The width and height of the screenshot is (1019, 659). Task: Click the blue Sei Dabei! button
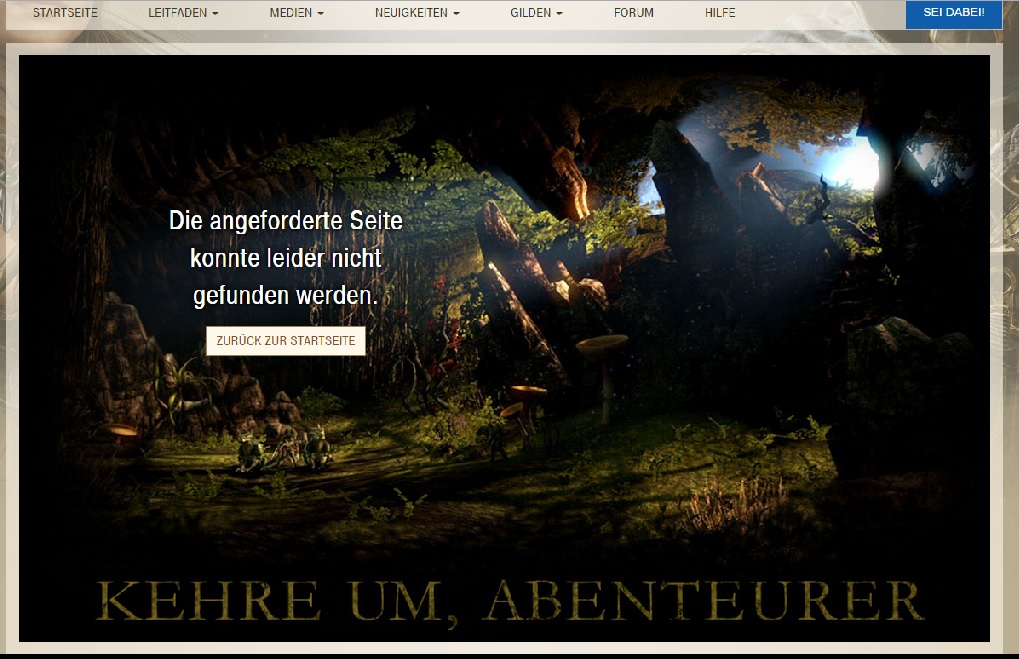click(x=953, y=14)
